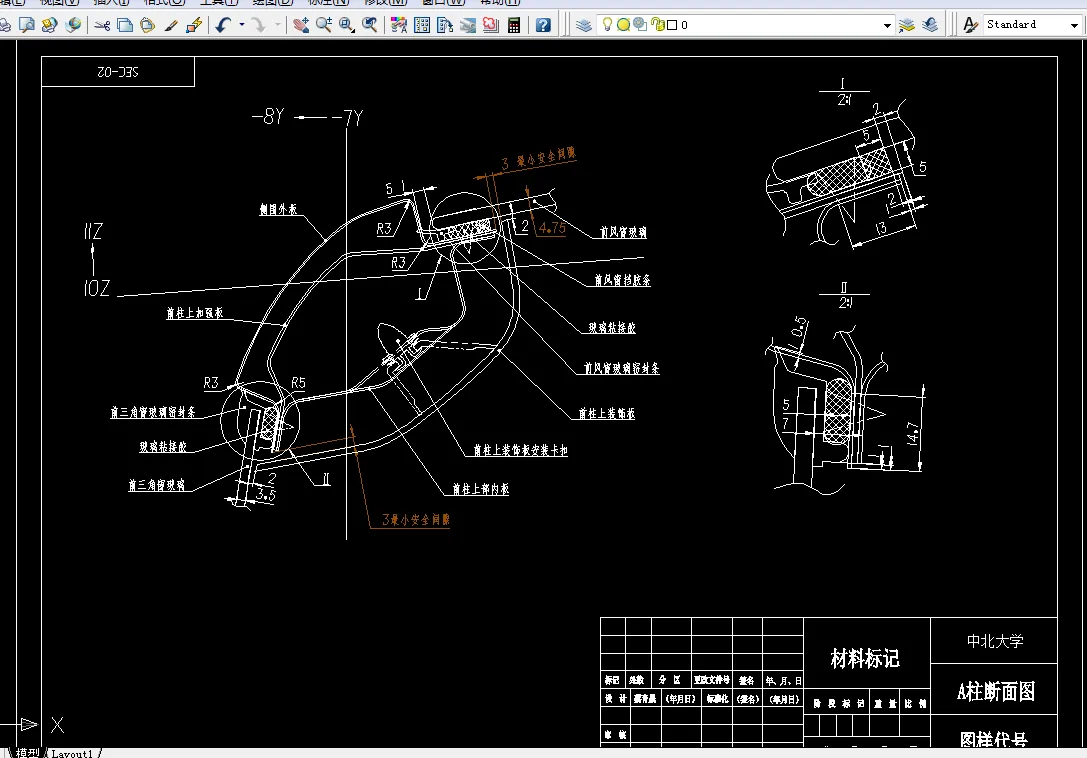Expand the undo history dropdown arrow
1087x758 pixels.
tap(242, 25)
